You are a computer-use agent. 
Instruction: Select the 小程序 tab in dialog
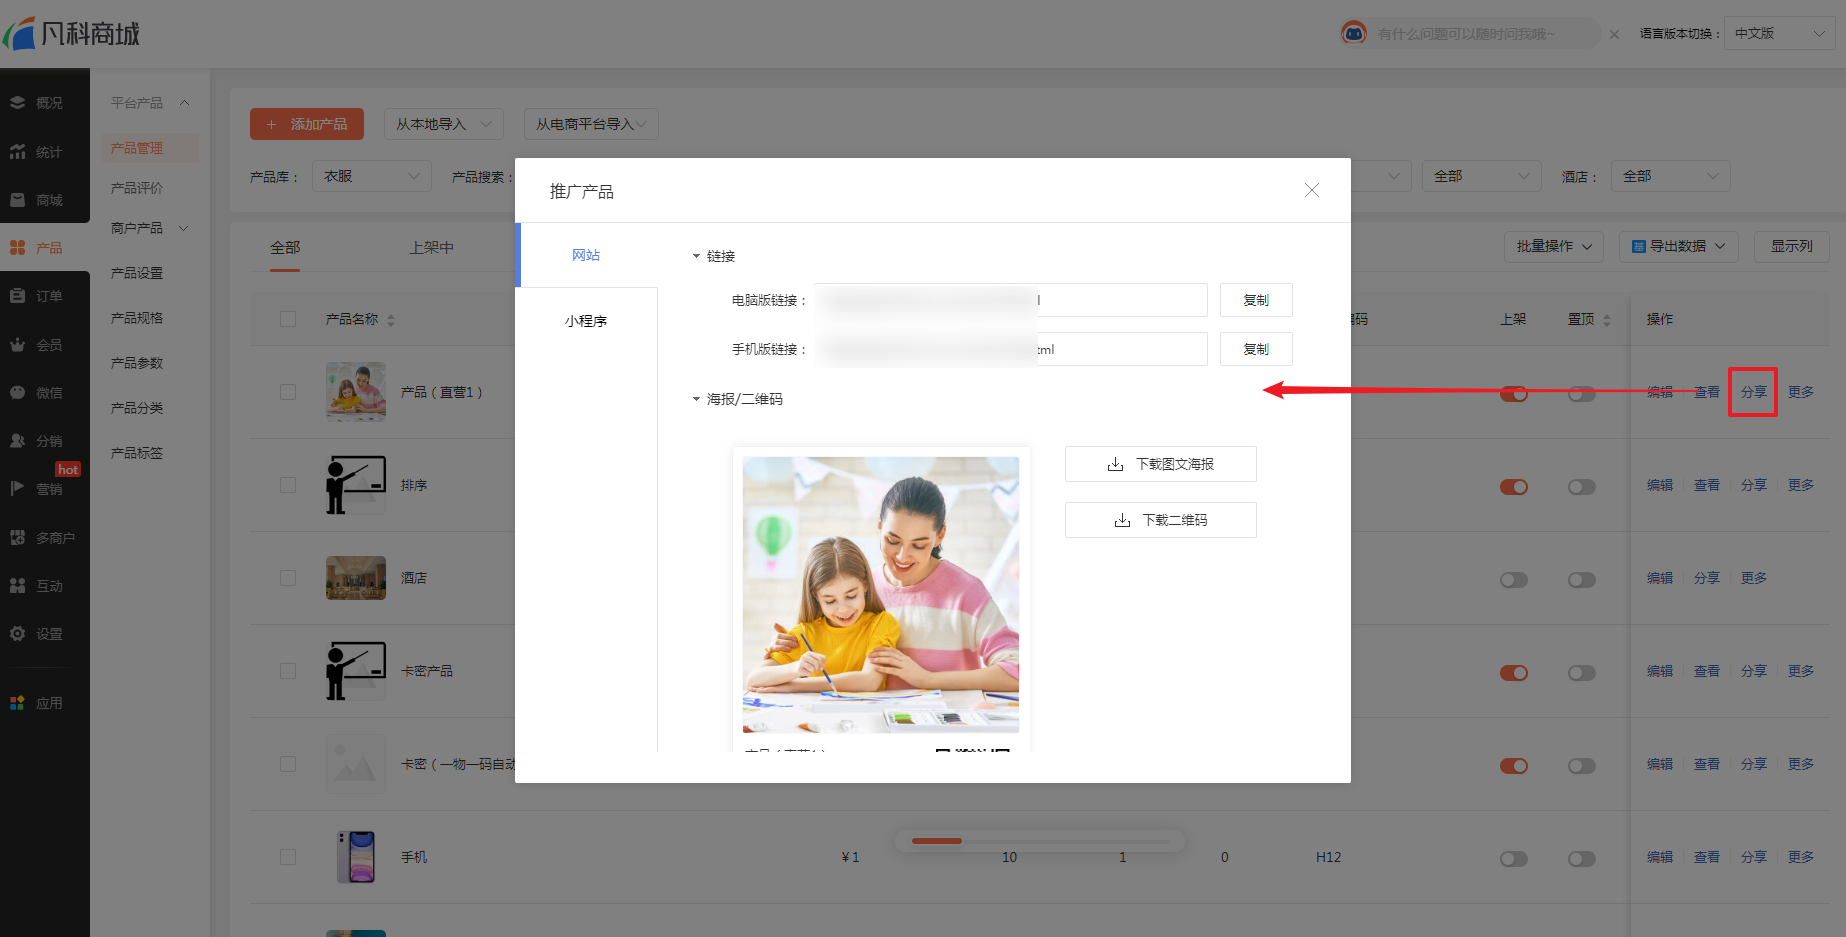(586, 321)
